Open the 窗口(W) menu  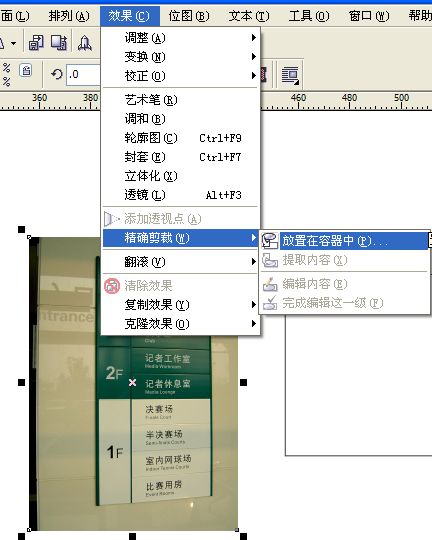tap(369, 16)
